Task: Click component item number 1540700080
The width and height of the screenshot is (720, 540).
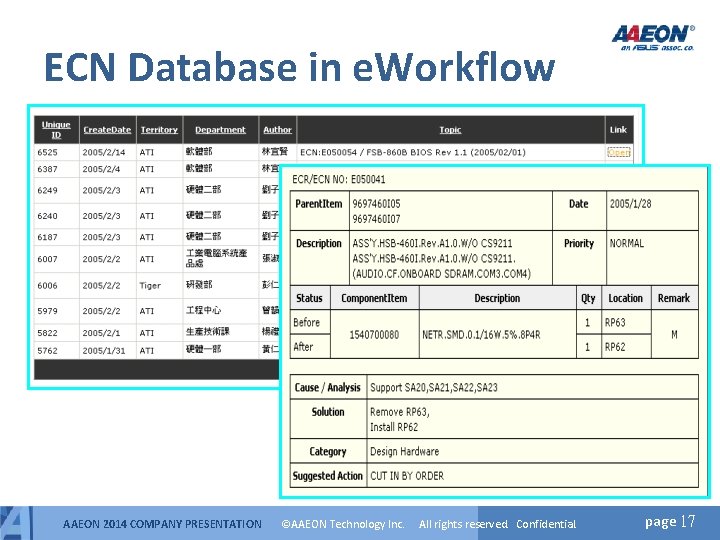Action: (x=374, y=334)
